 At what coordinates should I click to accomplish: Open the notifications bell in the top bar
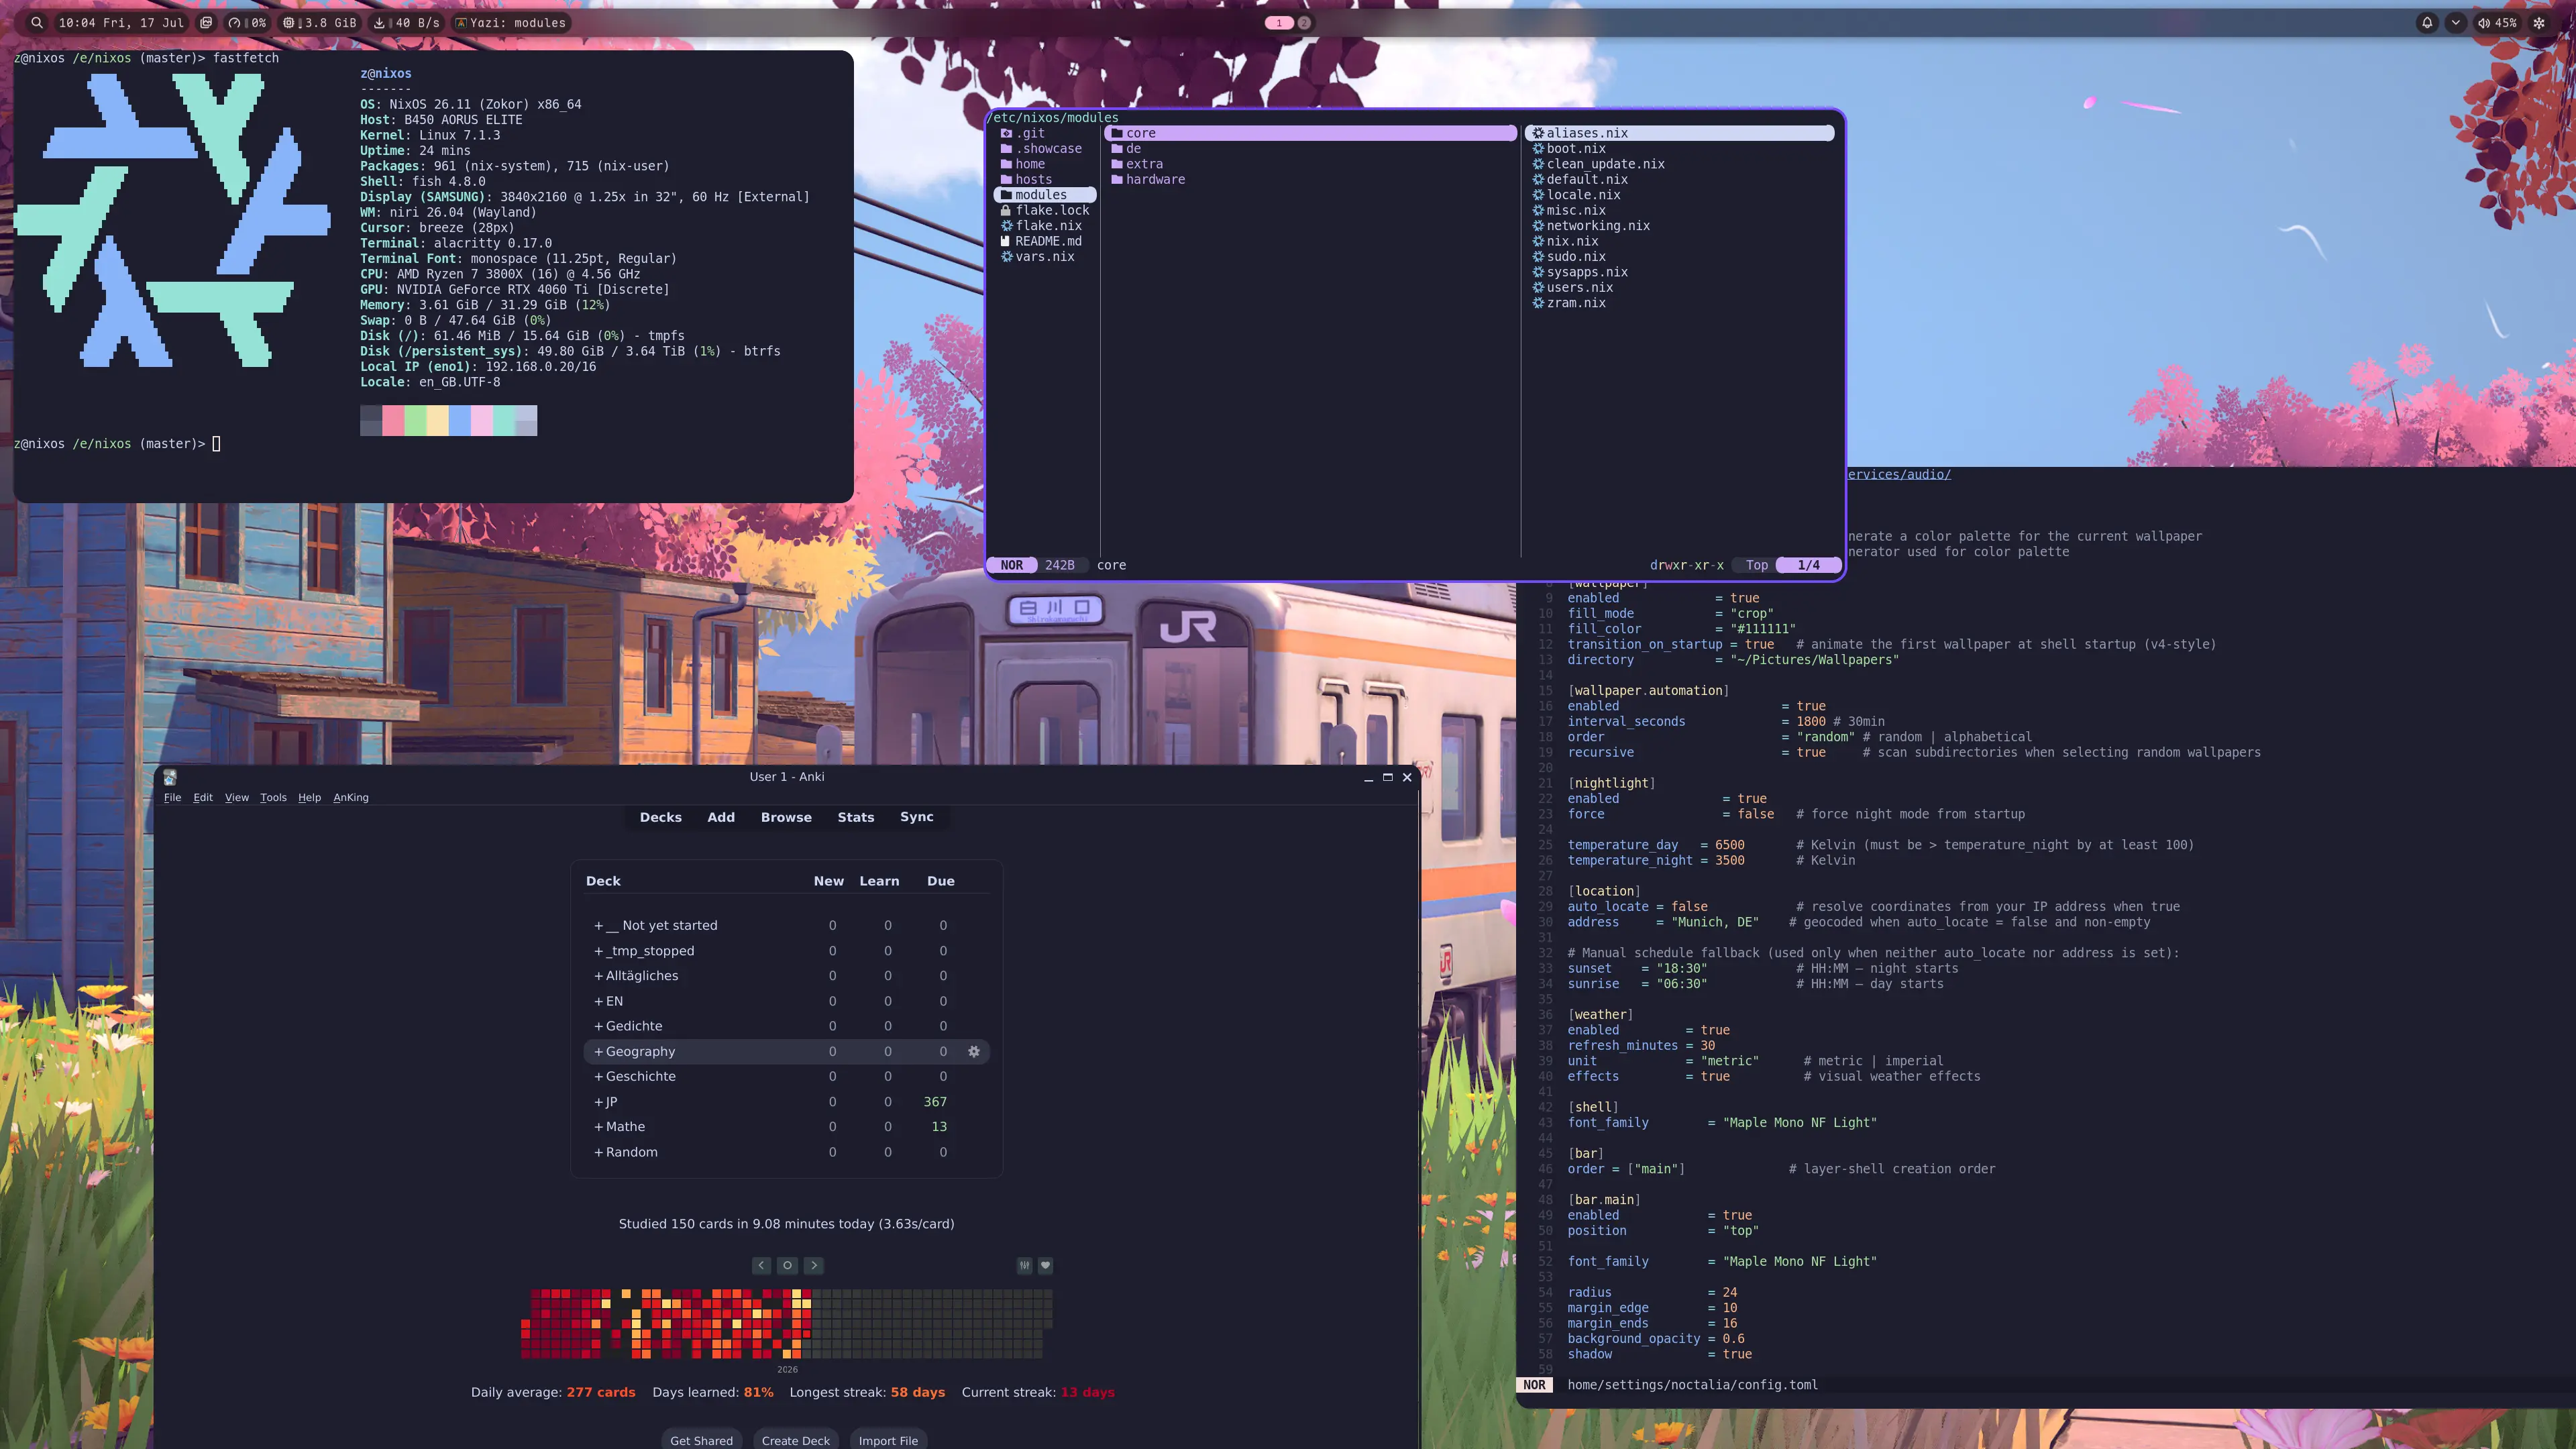[x=2427, y=23]
